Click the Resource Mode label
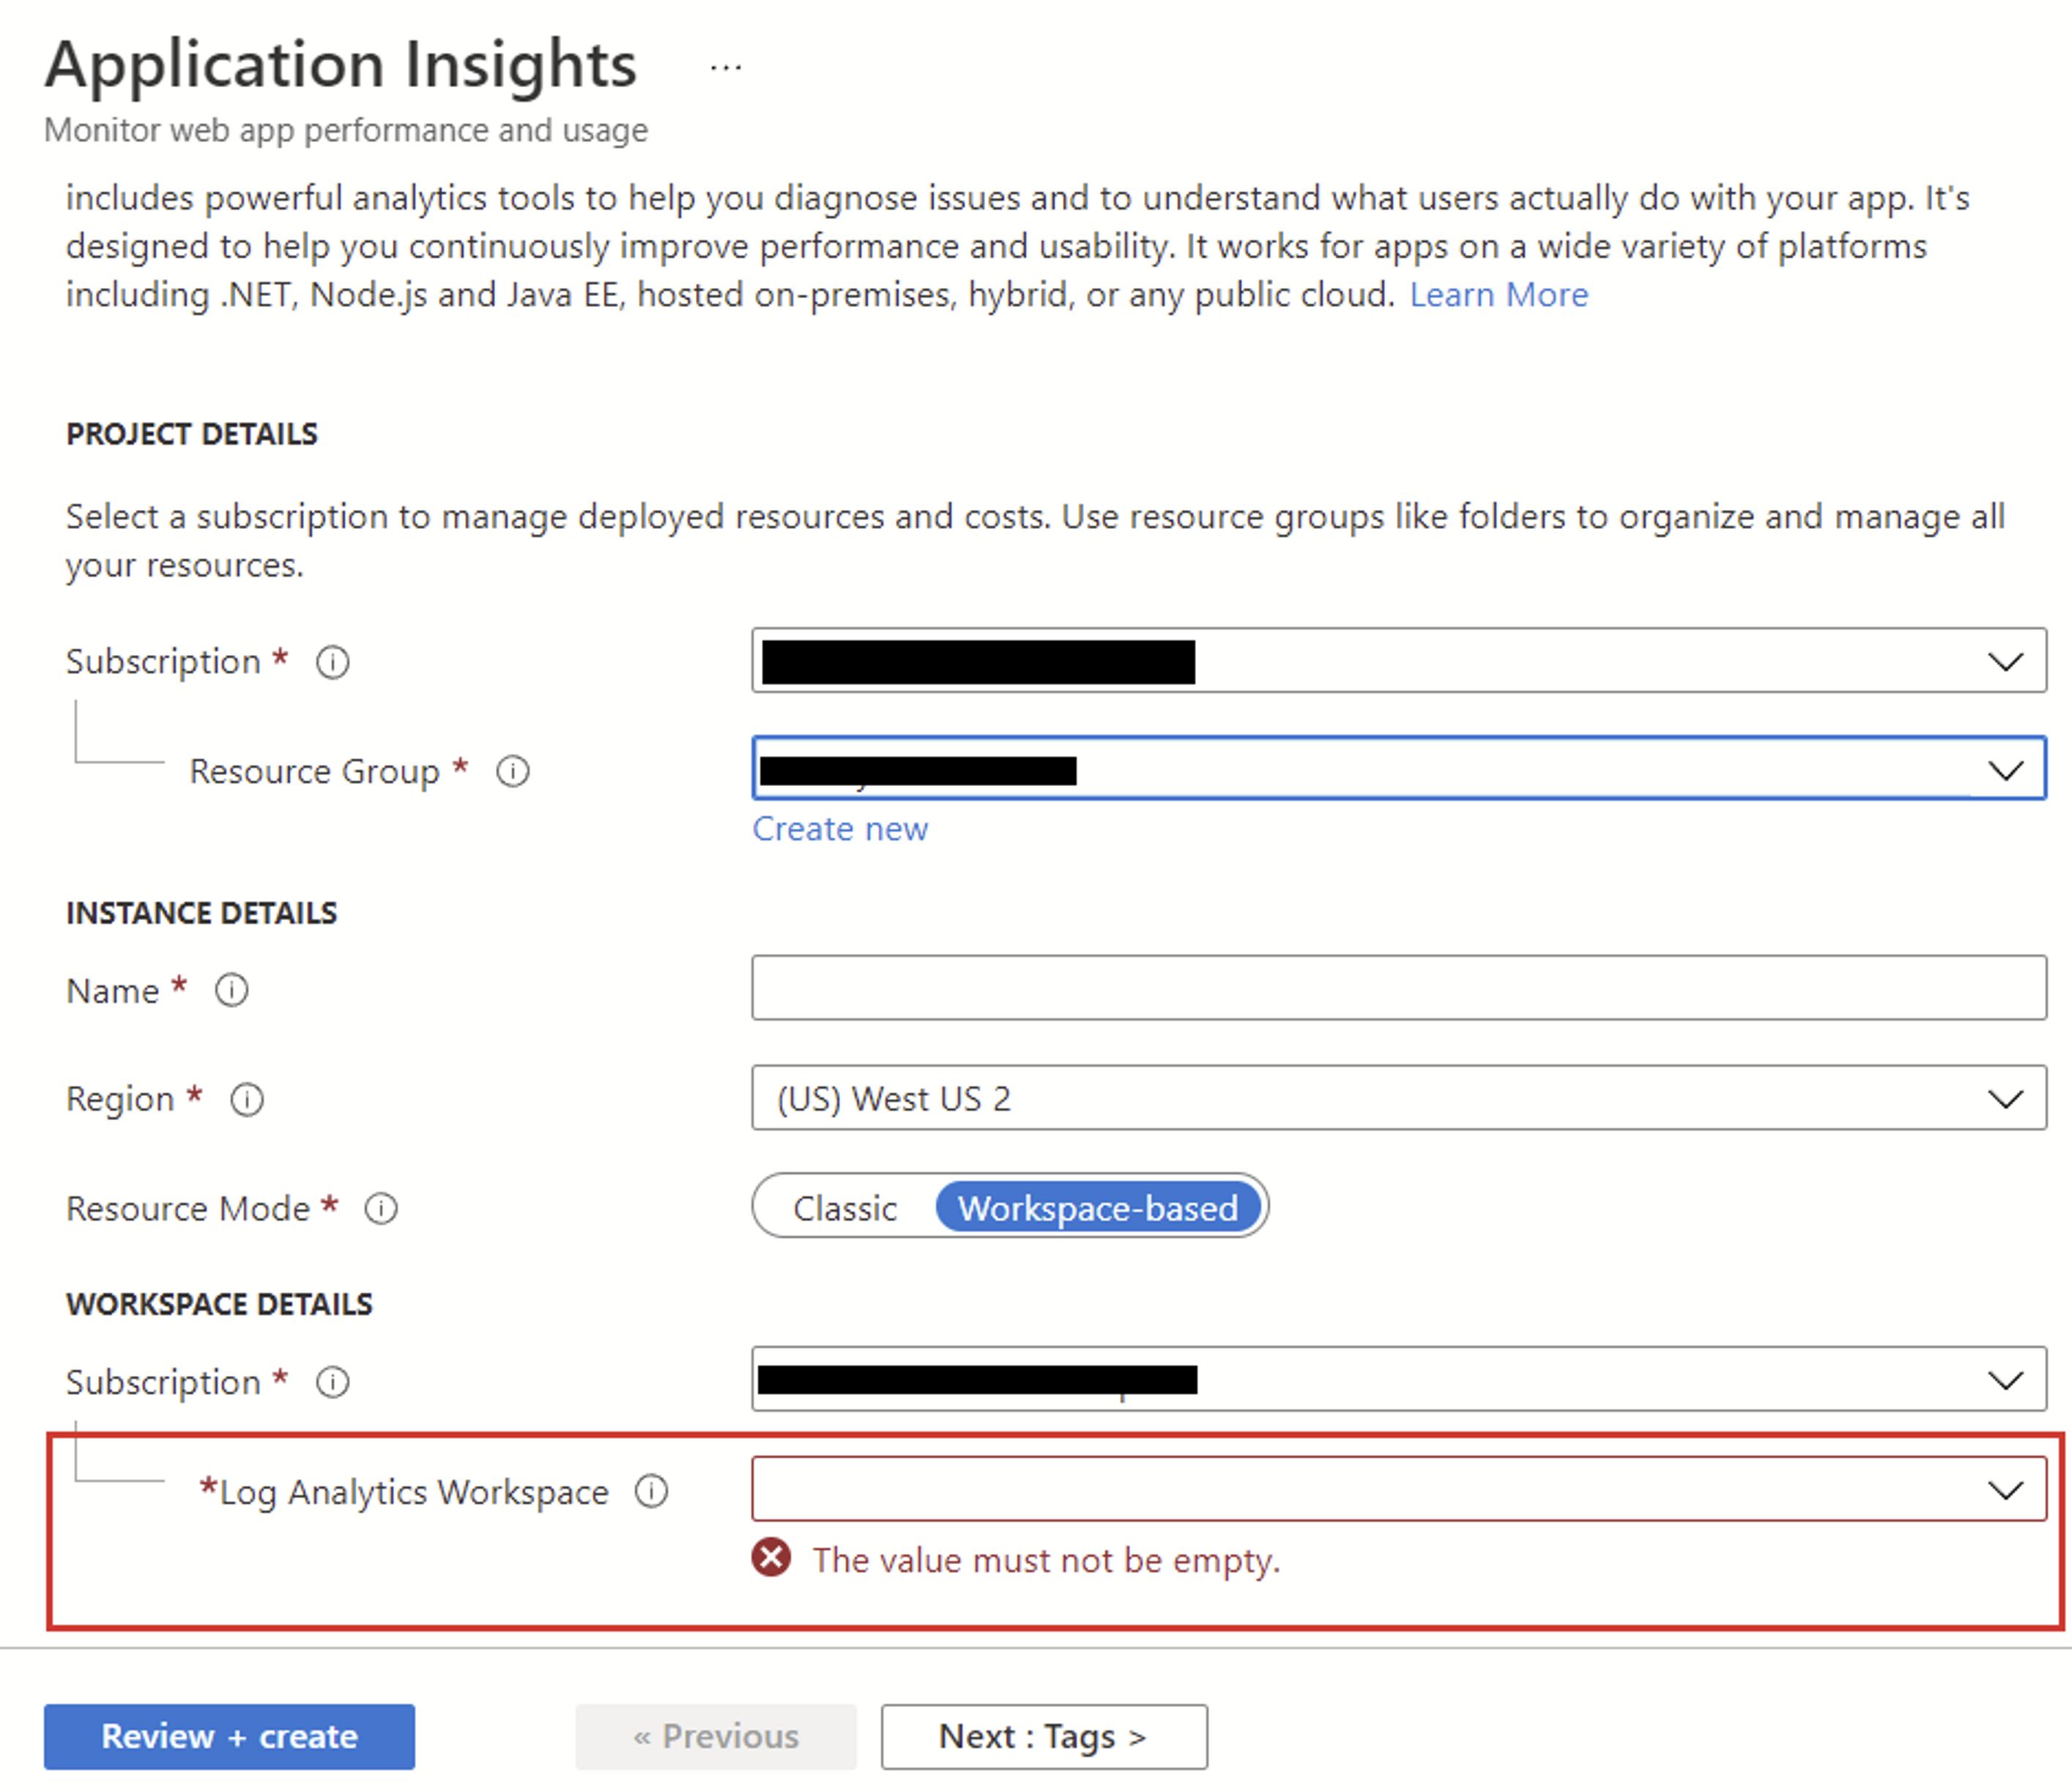 tap(188, 1208)
